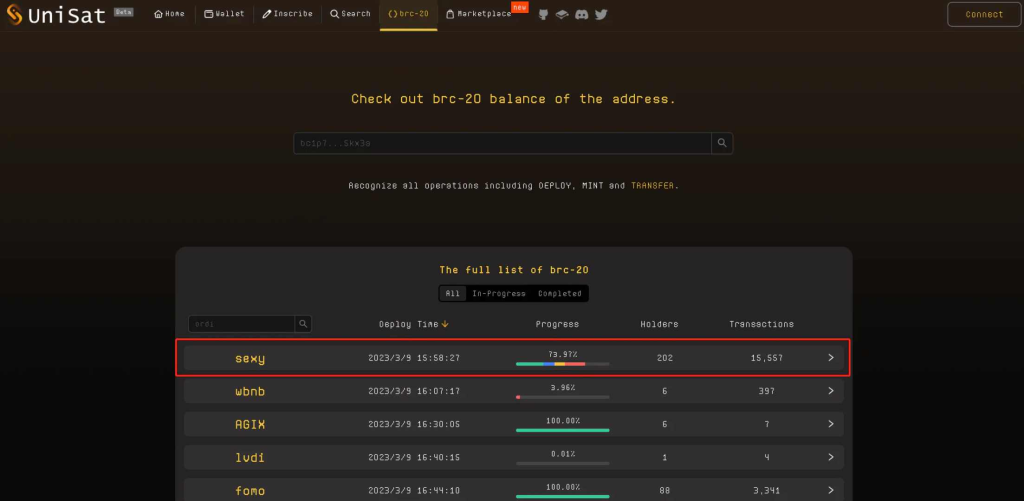Image resolution: width=1024 pixels, height=501 pixels.
Task: Open the Wallet page
Action: point(224,14)
